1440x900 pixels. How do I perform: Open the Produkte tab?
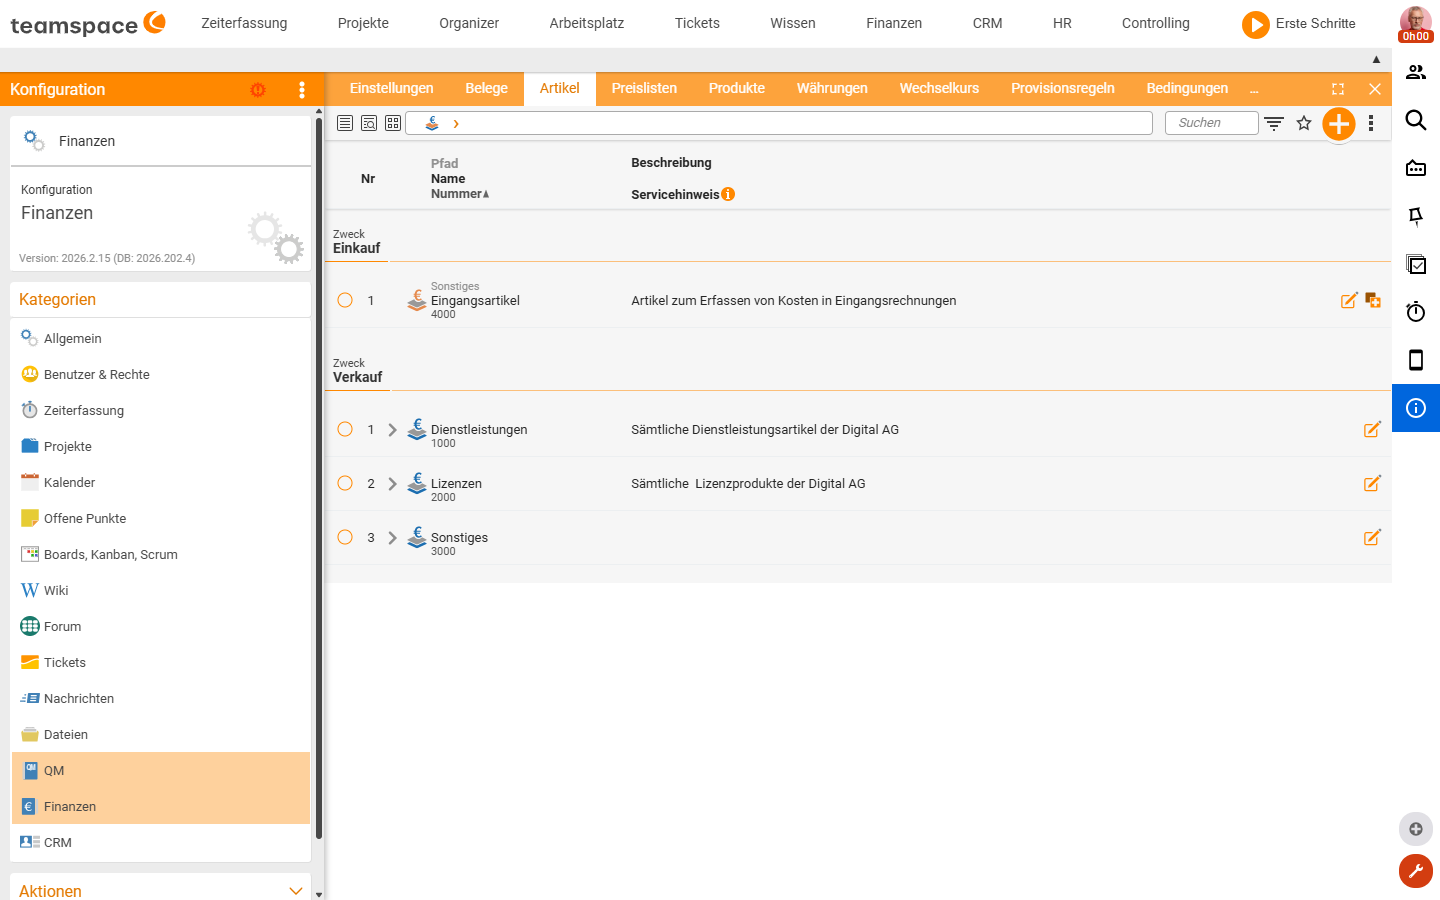click(x=737, y=89)
